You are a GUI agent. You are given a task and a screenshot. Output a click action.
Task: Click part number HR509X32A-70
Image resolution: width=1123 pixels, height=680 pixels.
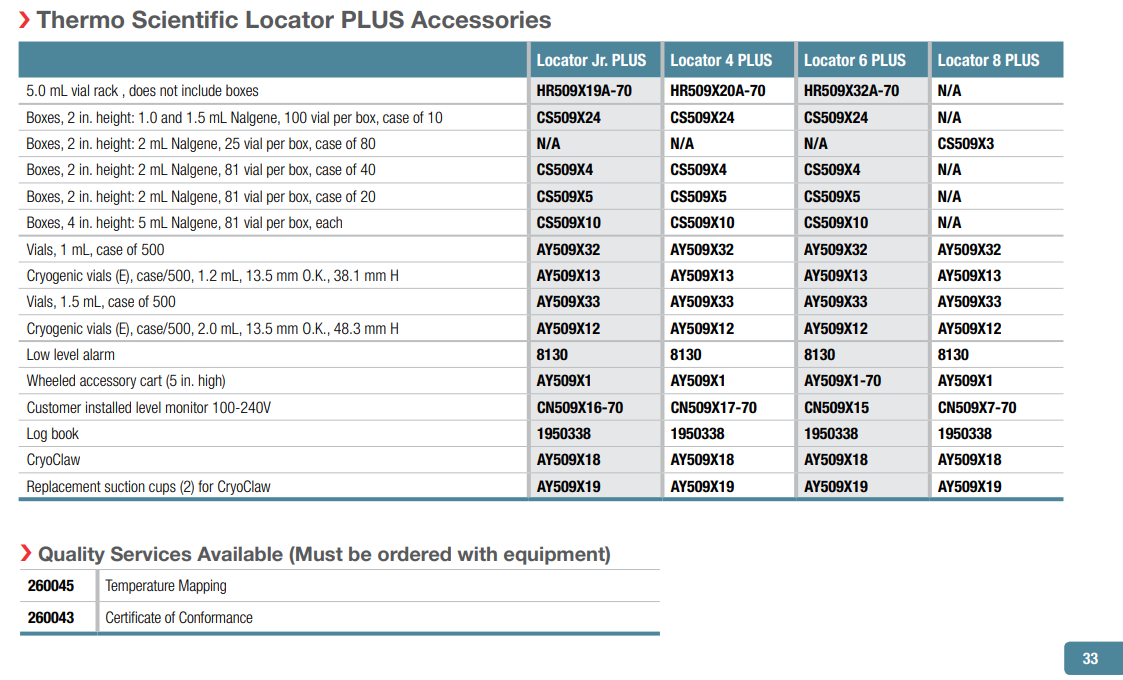[x=852, y=91]
